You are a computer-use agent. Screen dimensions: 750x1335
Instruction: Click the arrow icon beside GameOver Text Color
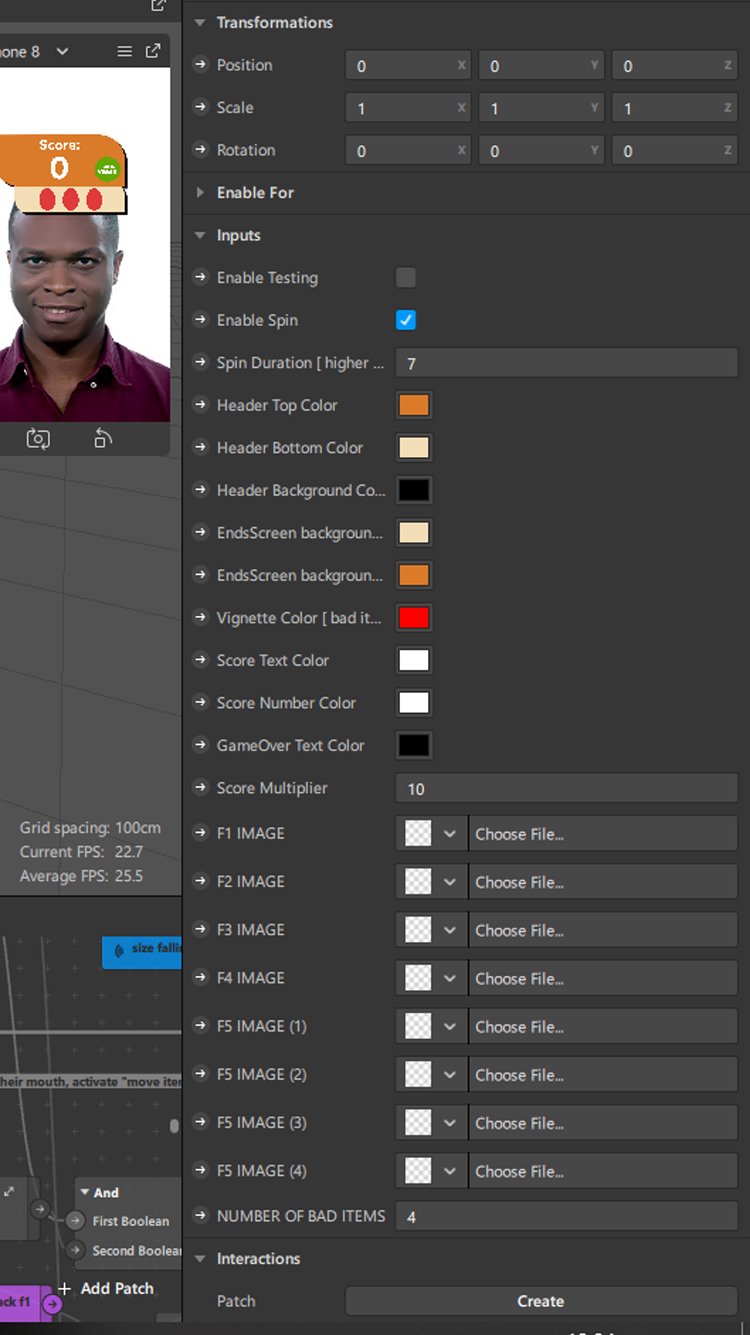click(x=202, y=745)
